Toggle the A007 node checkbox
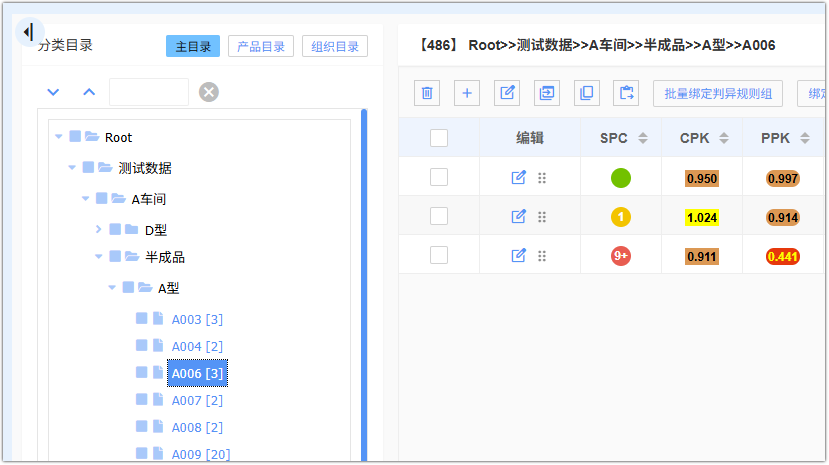This screenshot has width=829, height=465. (141, 399)
